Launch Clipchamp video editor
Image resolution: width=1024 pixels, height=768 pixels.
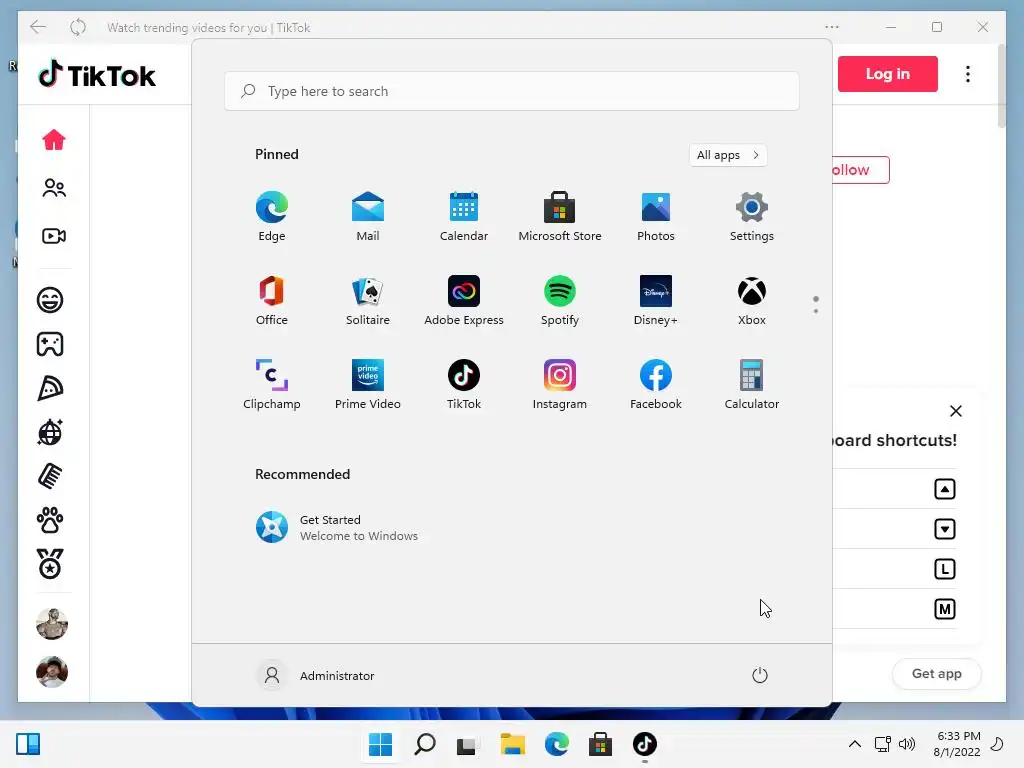[x=272, y=385]
